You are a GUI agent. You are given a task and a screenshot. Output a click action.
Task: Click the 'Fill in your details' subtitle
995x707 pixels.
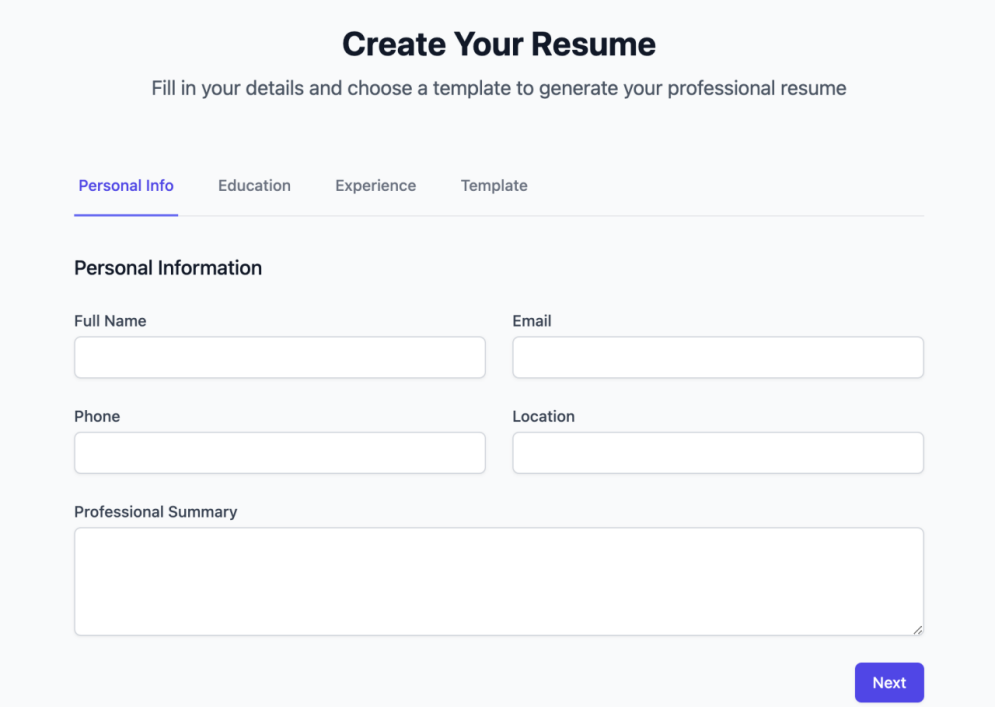point(499,88)
